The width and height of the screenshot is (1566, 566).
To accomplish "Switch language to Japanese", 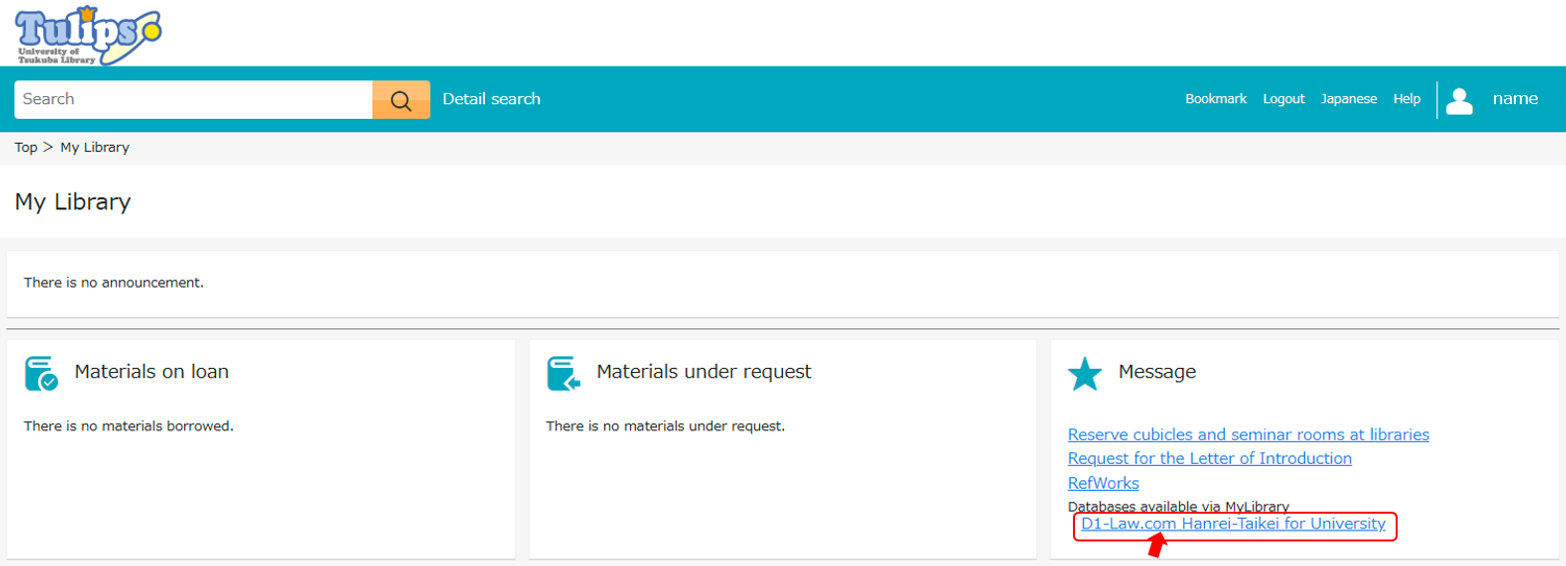I will tap(1349, 99).
